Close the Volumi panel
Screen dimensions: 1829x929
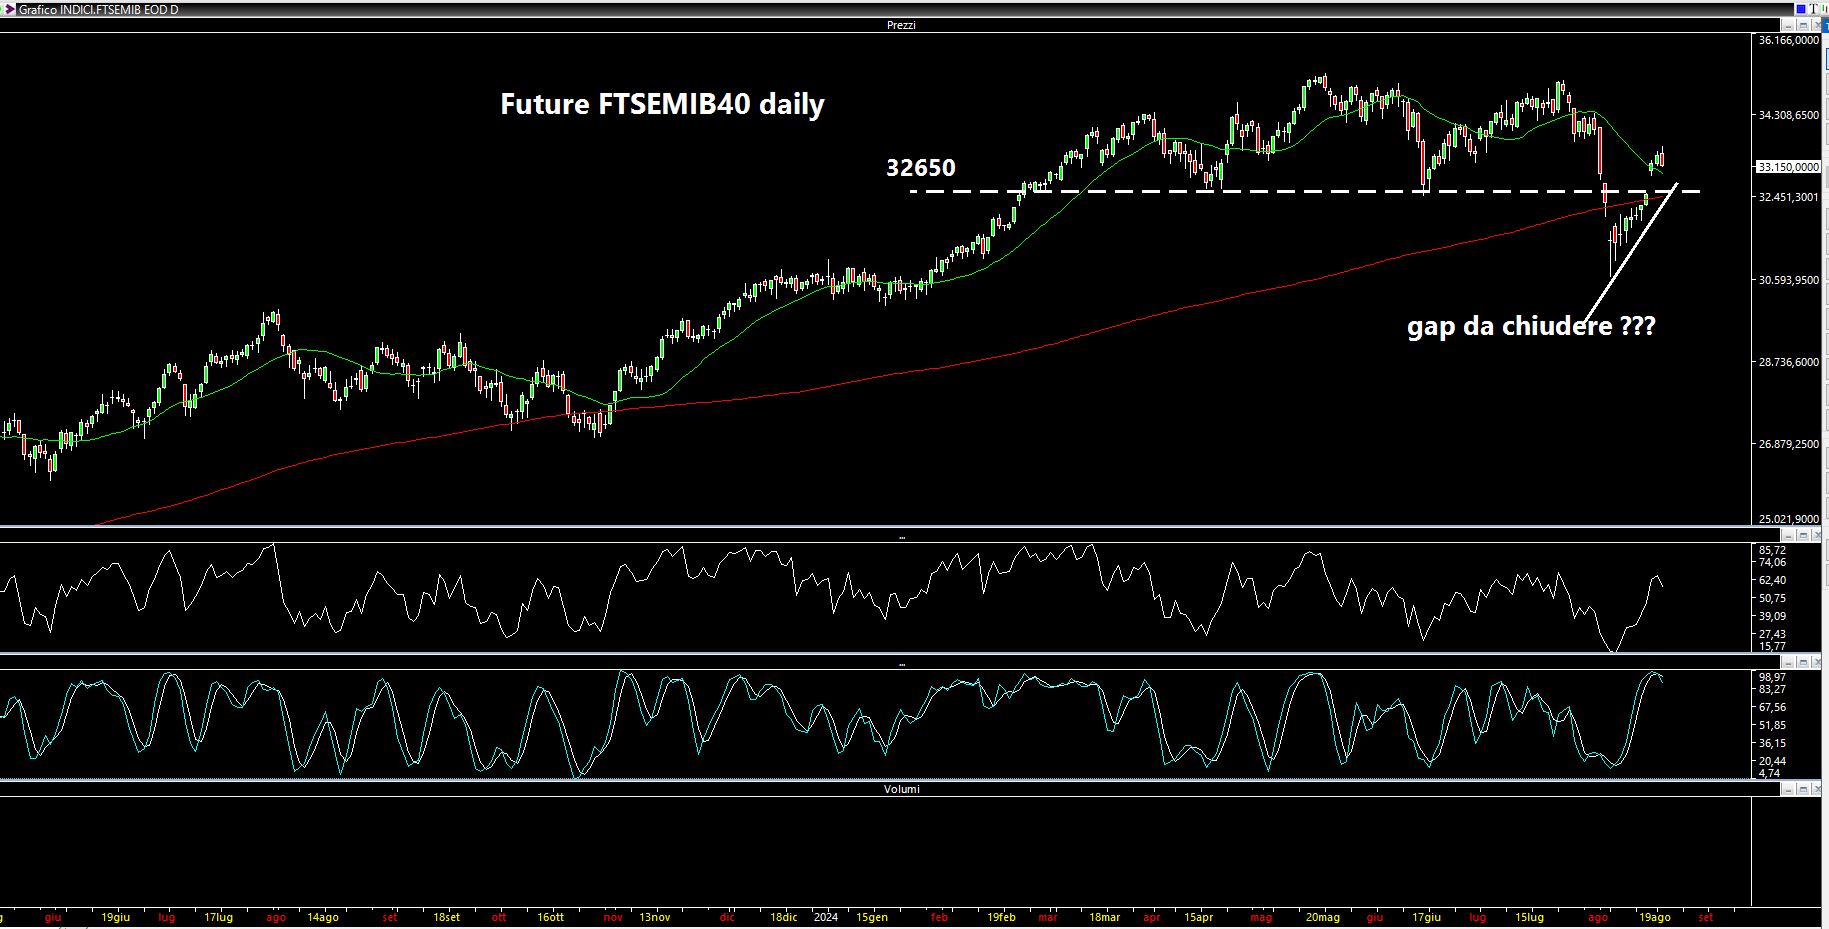1816,789
